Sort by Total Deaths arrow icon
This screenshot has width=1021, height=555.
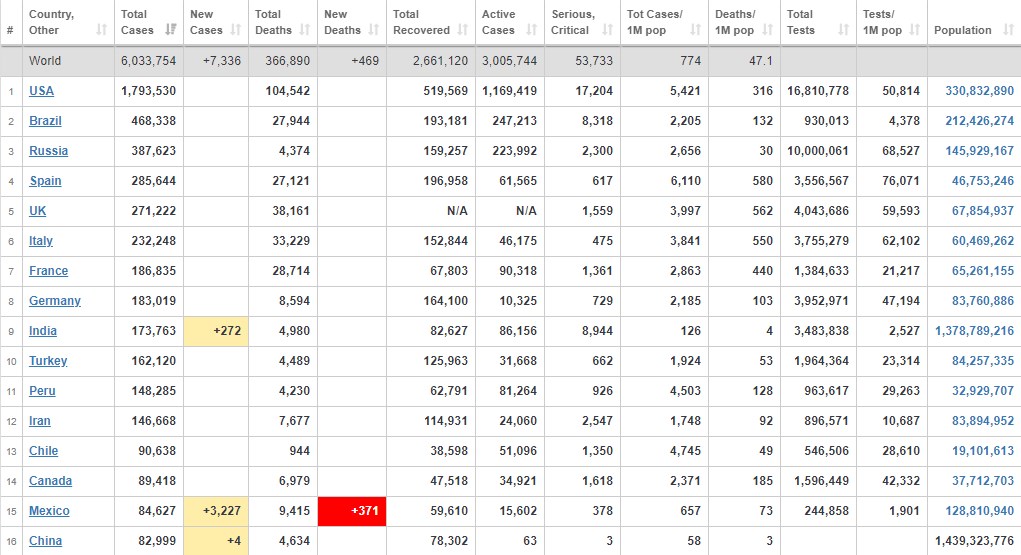point(305,30)
